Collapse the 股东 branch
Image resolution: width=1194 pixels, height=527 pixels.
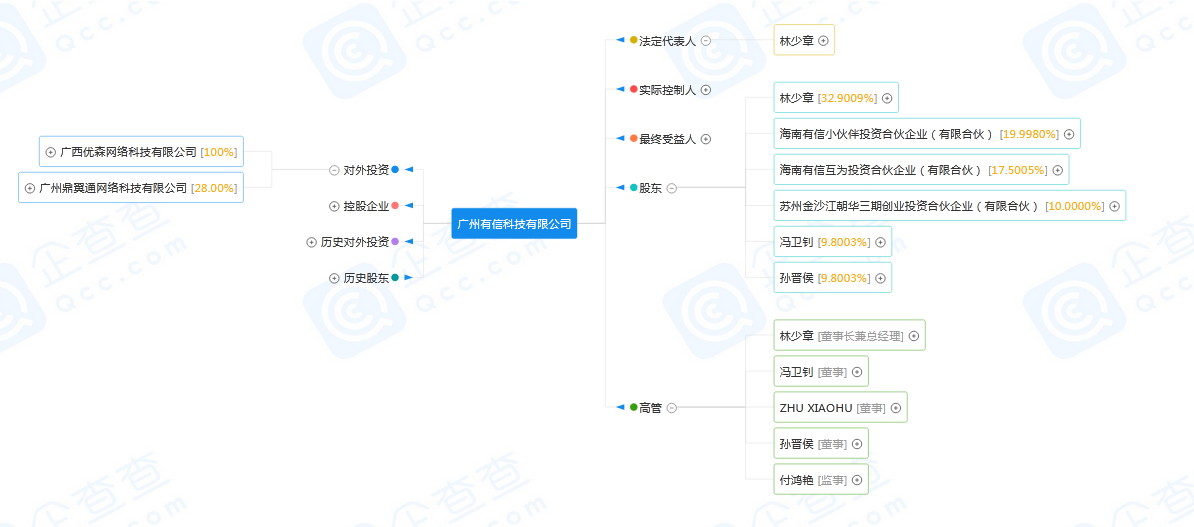point(672,188)
